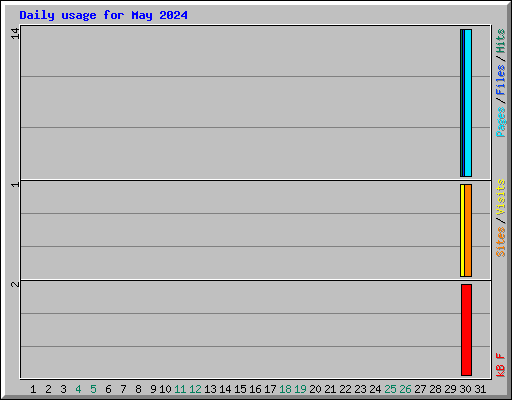Click the green day '25' axis label
Screen dimensions: 512x400
click(390, 389)
